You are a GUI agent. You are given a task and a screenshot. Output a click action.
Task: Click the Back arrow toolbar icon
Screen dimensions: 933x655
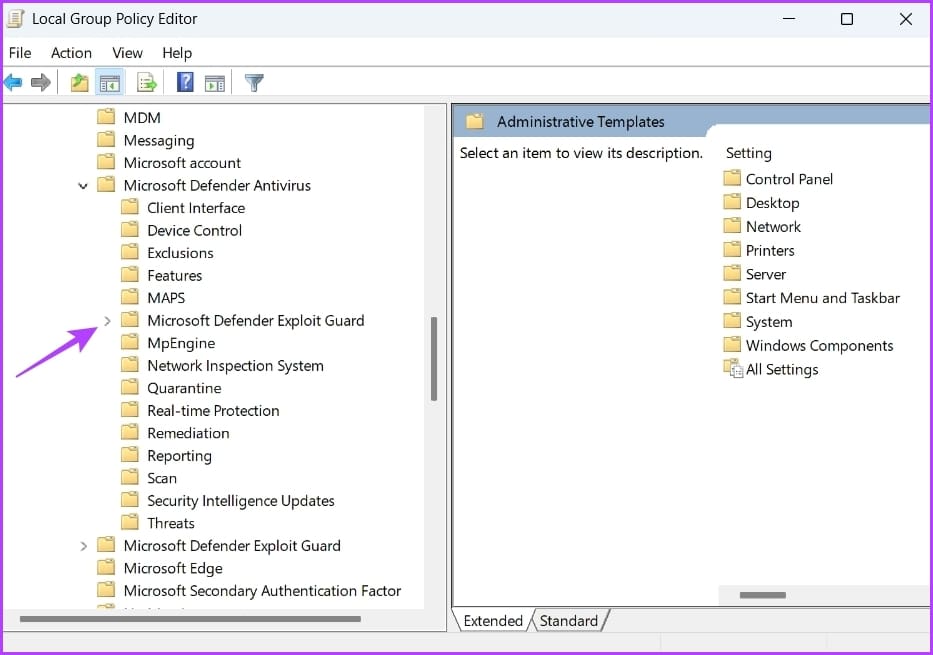point(13,82)
